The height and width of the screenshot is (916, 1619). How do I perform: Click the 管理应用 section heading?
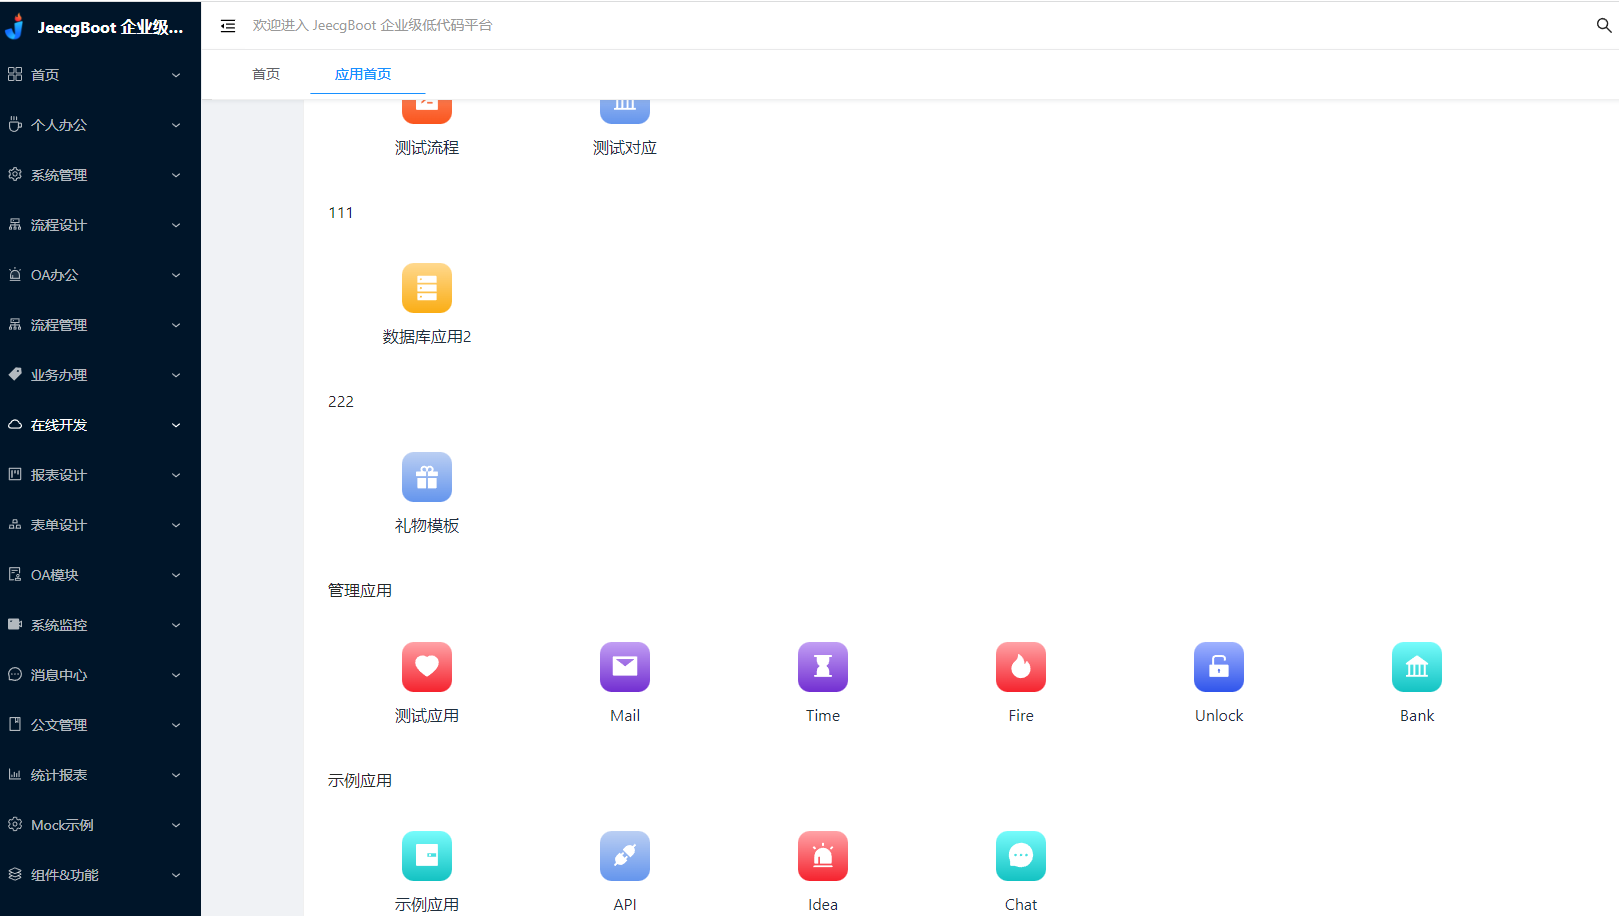pyautogui.click(x=360, y=591)
